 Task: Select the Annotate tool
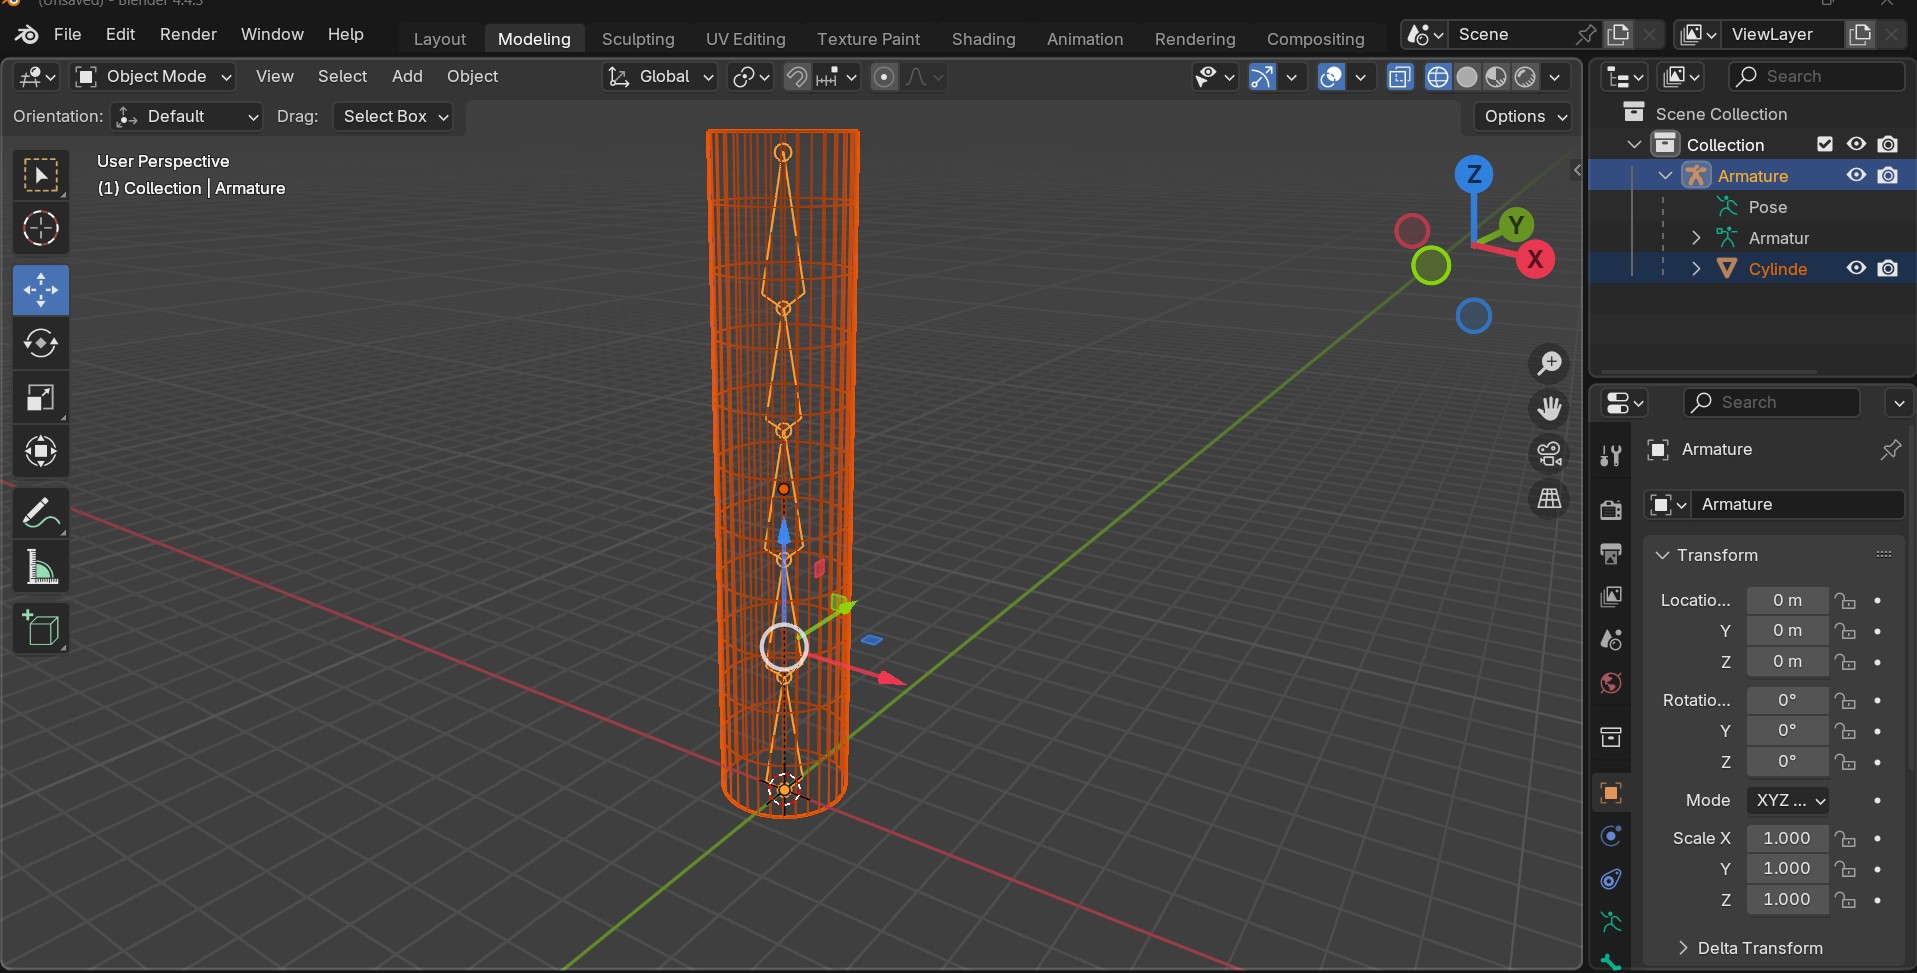coord(41,514)
